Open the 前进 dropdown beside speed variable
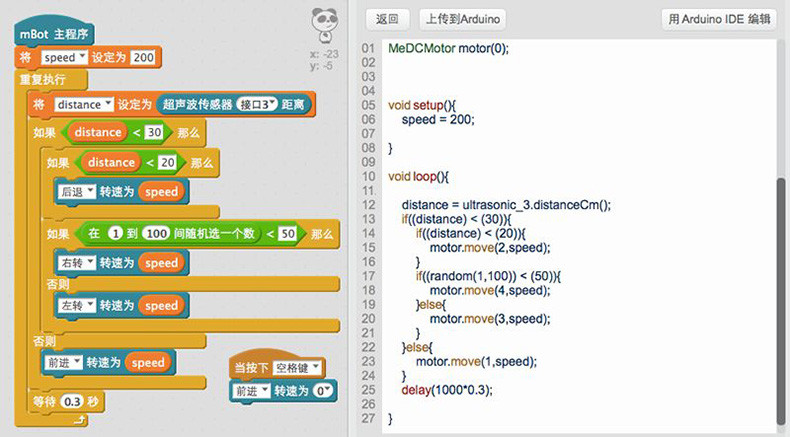The height and width of the screenshot is (437, 790). [63, 362]
